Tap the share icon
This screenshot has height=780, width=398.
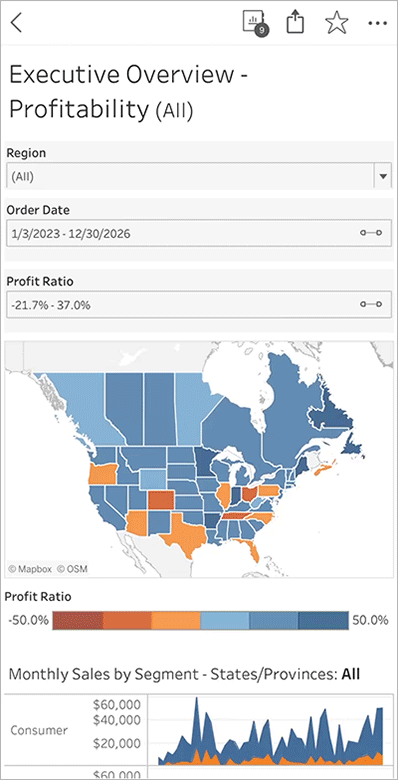pos(295,23)
